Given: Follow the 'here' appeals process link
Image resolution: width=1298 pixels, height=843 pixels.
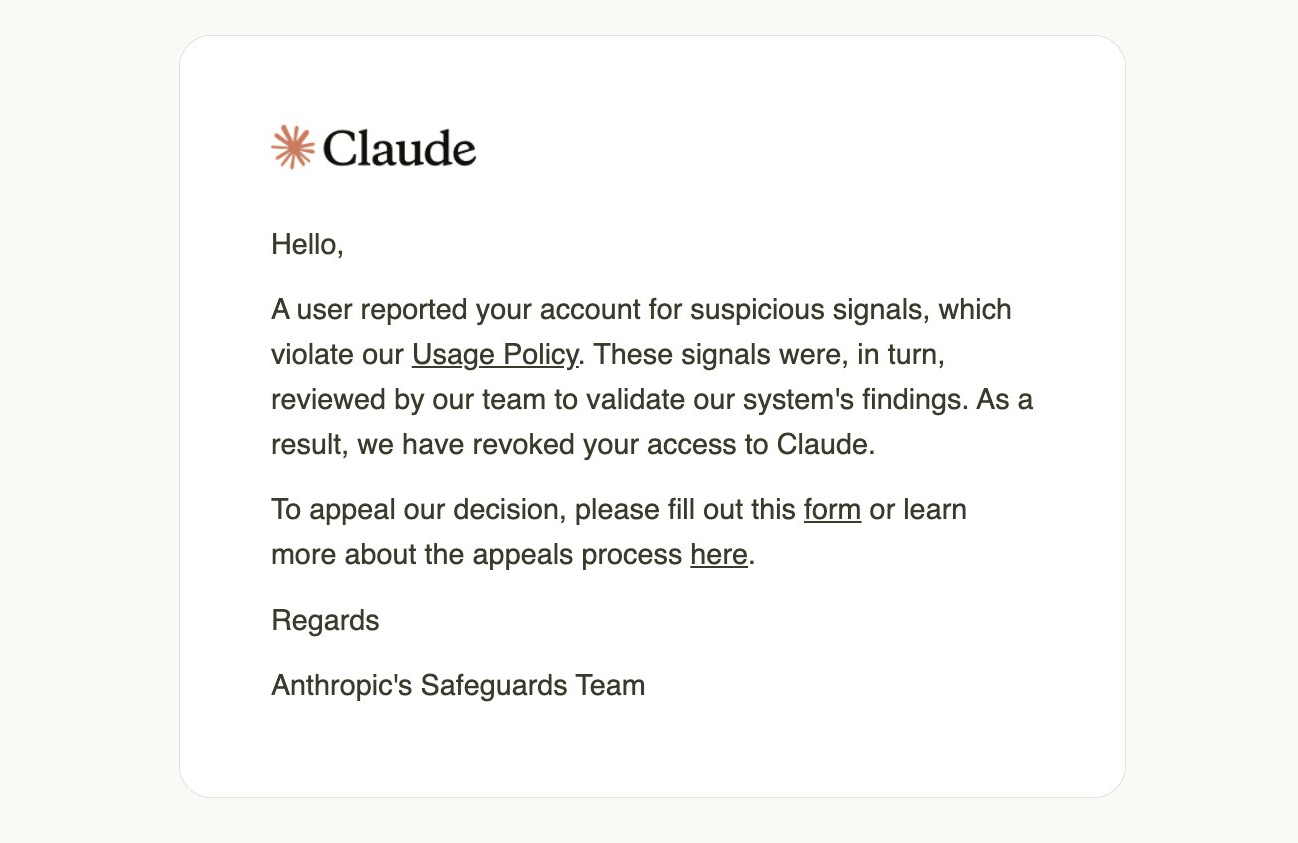Looking at the screenshot, I should 718,555.
